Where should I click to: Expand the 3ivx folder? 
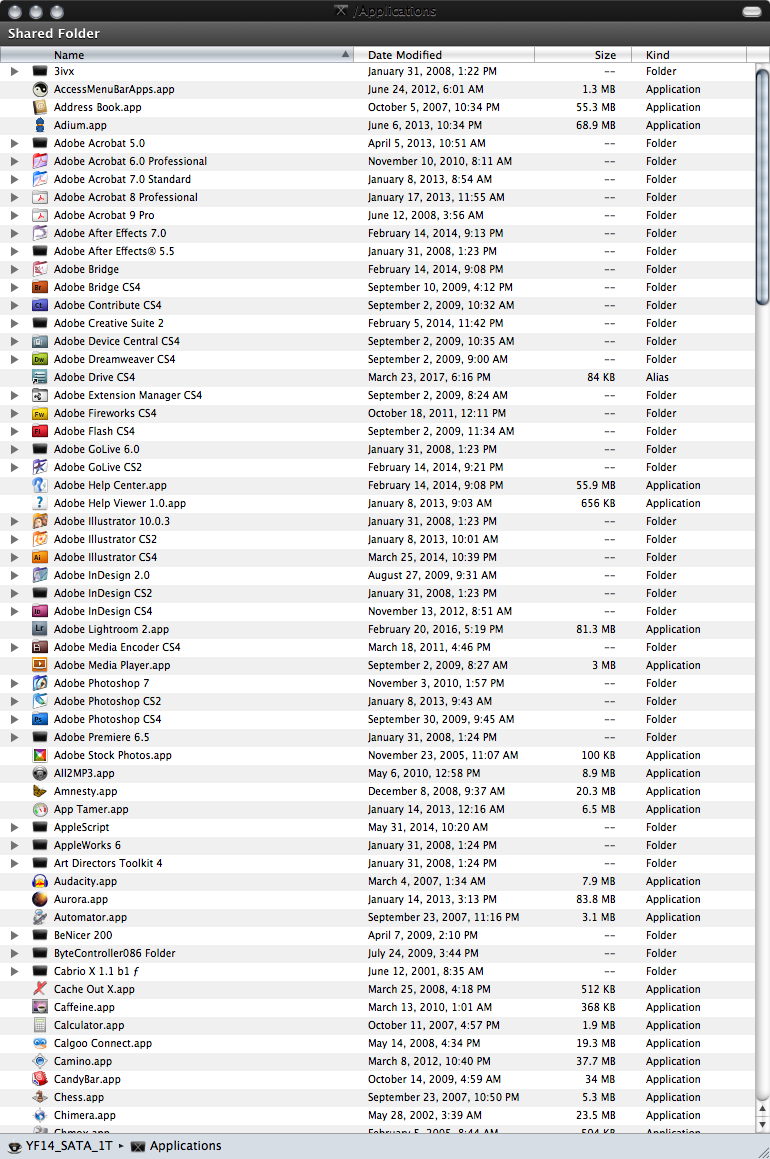point(14,72)
